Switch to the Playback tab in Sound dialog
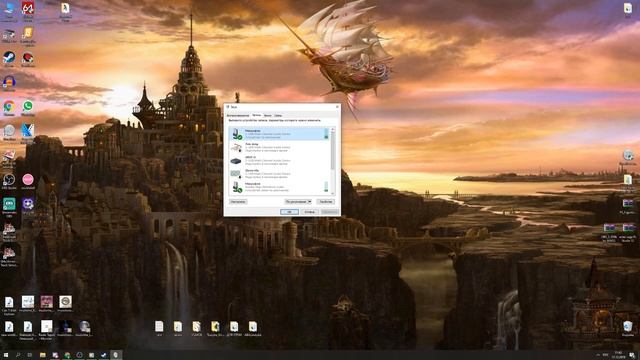640x360 pixels. [238, 116]
